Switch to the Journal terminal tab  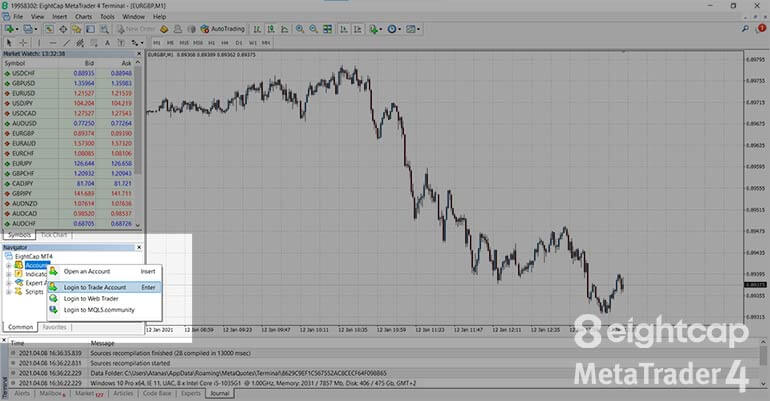pyautogui.click(x=220, y=394)
